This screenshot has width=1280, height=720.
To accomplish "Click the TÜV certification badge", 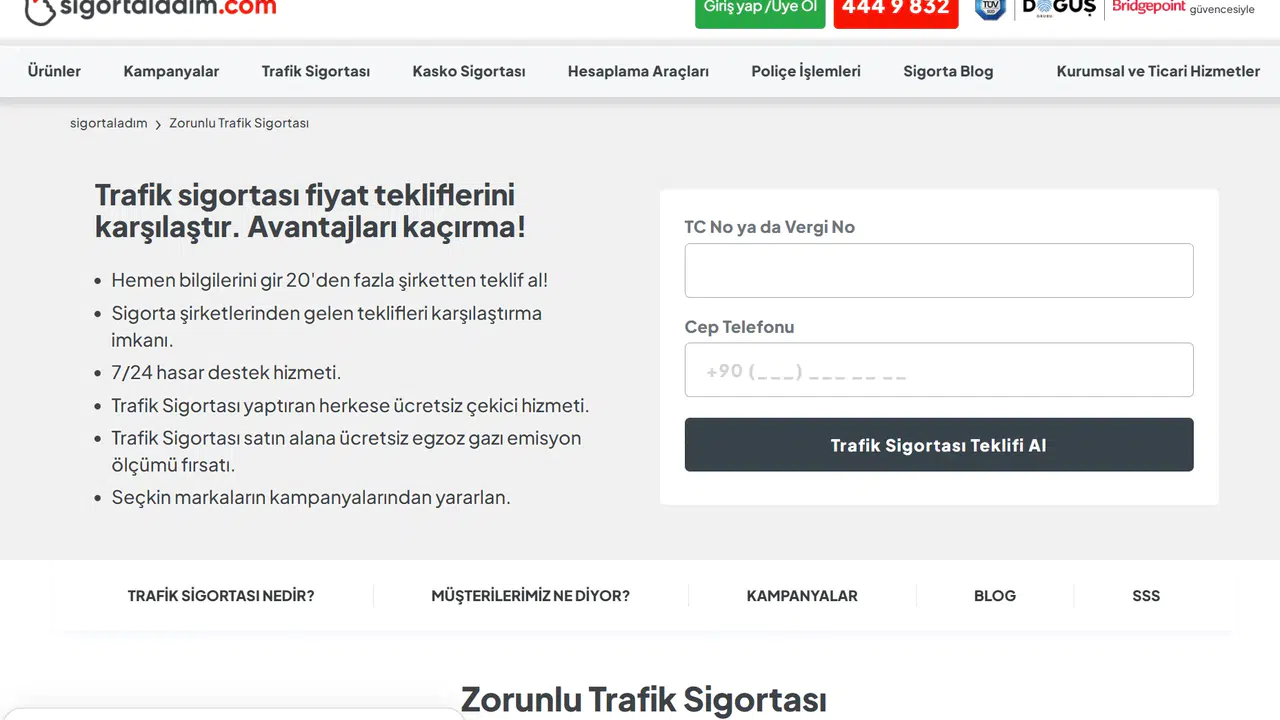I will 989,10.
